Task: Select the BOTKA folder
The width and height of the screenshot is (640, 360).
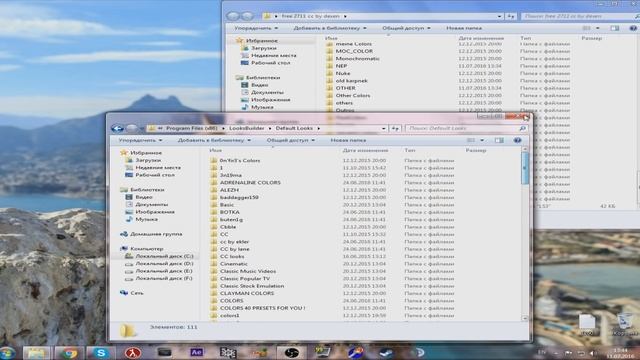Action: 229,212
